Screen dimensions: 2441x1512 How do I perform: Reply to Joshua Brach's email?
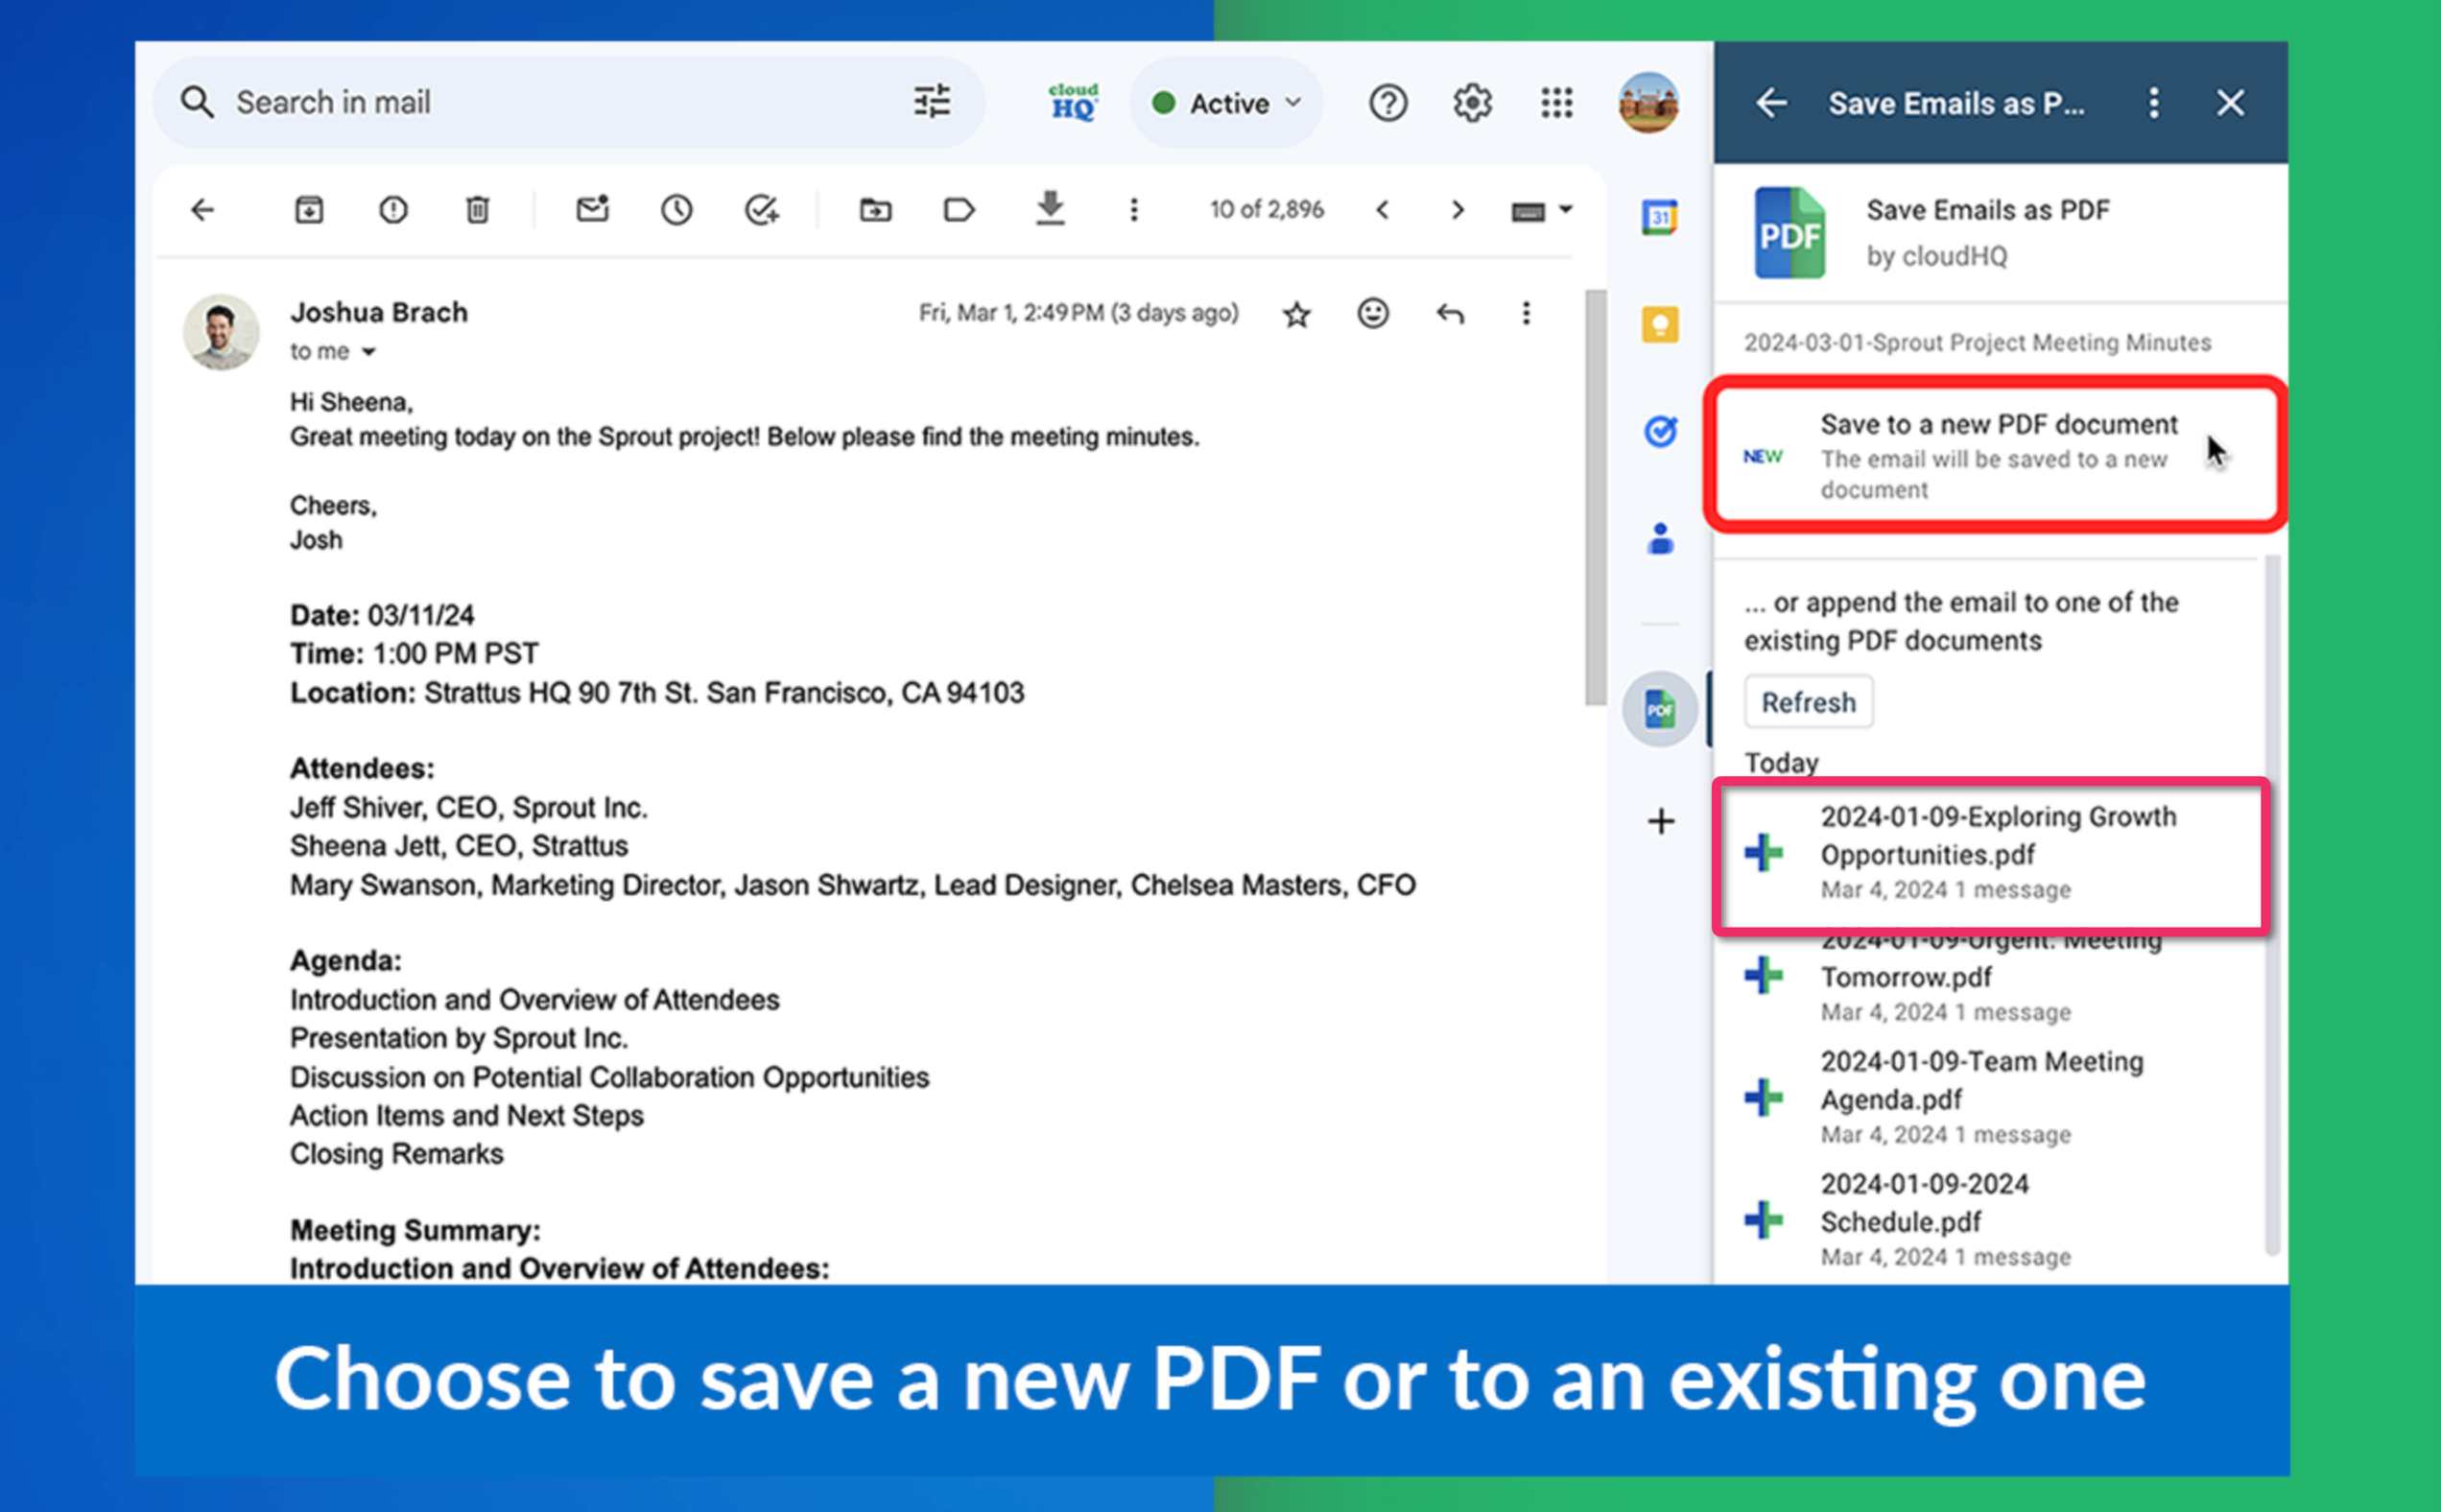coord(1450,314)
